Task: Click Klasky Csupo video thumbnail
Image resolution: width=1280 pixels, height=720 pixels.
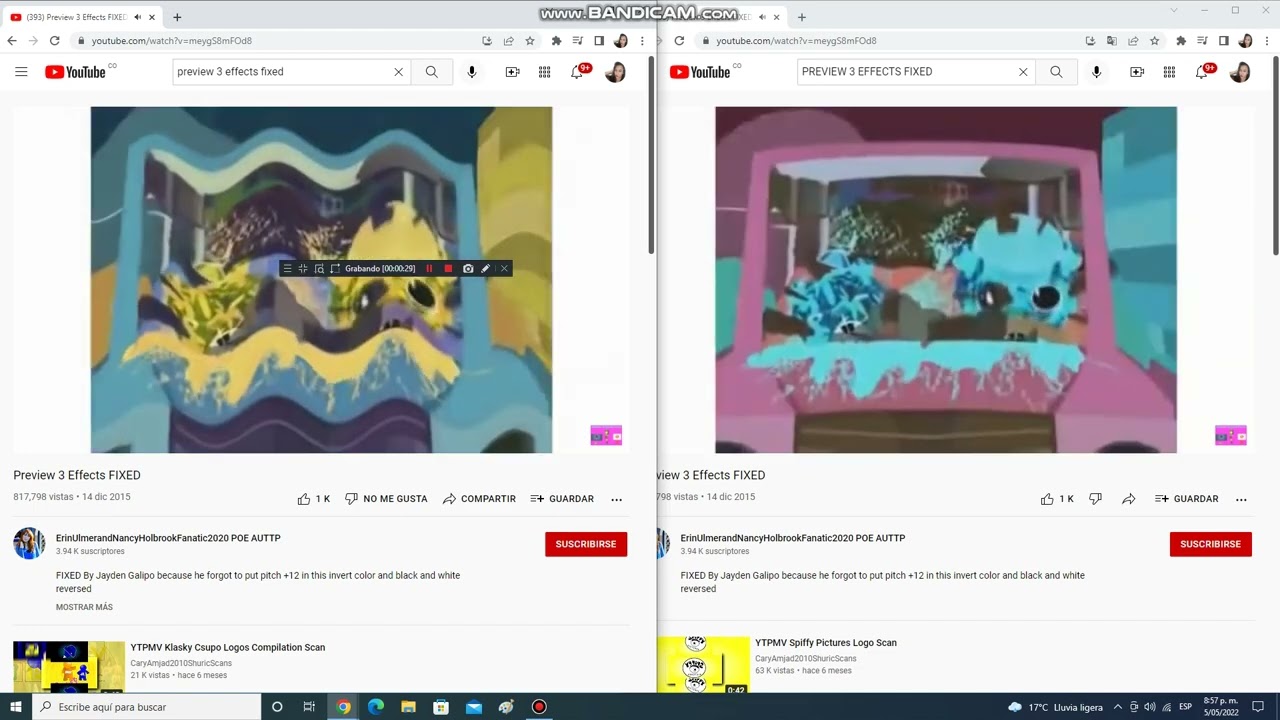Action: [69, 667]
